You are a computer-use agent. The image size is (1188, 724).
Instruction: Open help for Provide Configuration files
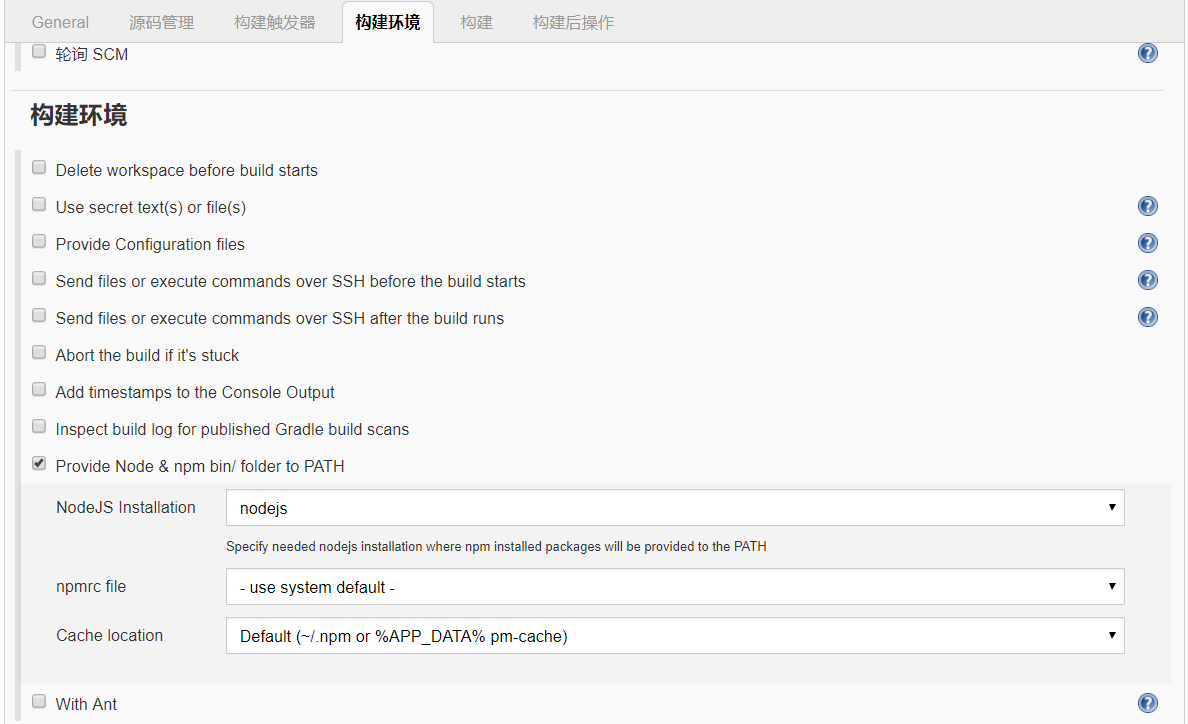click(1148, 243)
